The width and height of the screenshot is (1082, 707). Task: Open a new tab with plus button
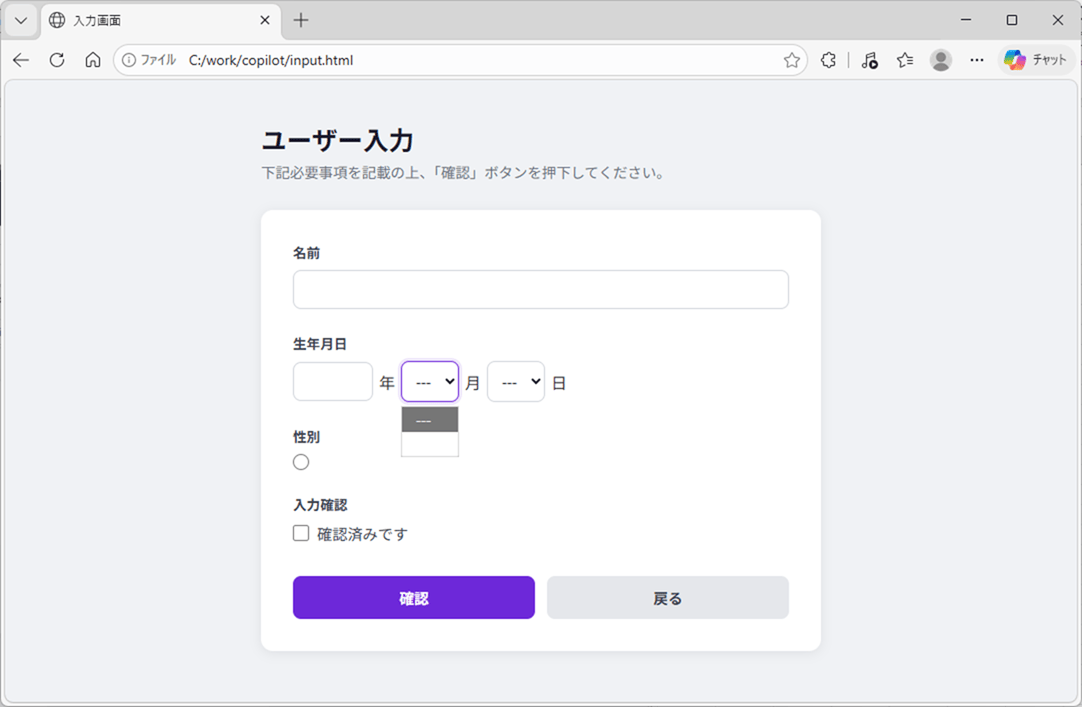(301, 20)
